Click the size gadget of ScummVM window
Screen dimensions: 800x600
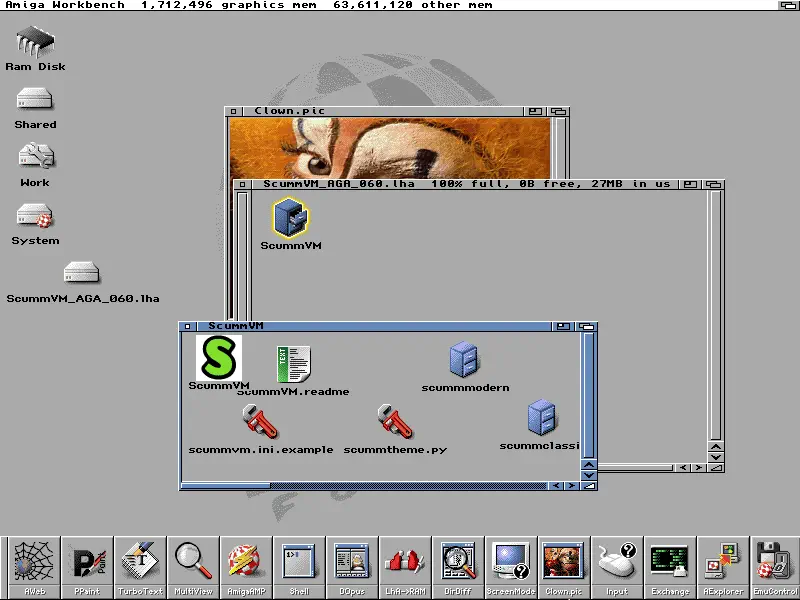point(589,486)
